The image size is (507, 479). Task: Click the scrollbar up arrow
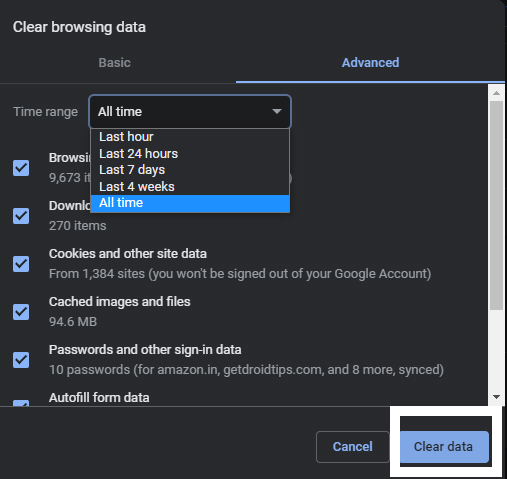tap(496, 93)
